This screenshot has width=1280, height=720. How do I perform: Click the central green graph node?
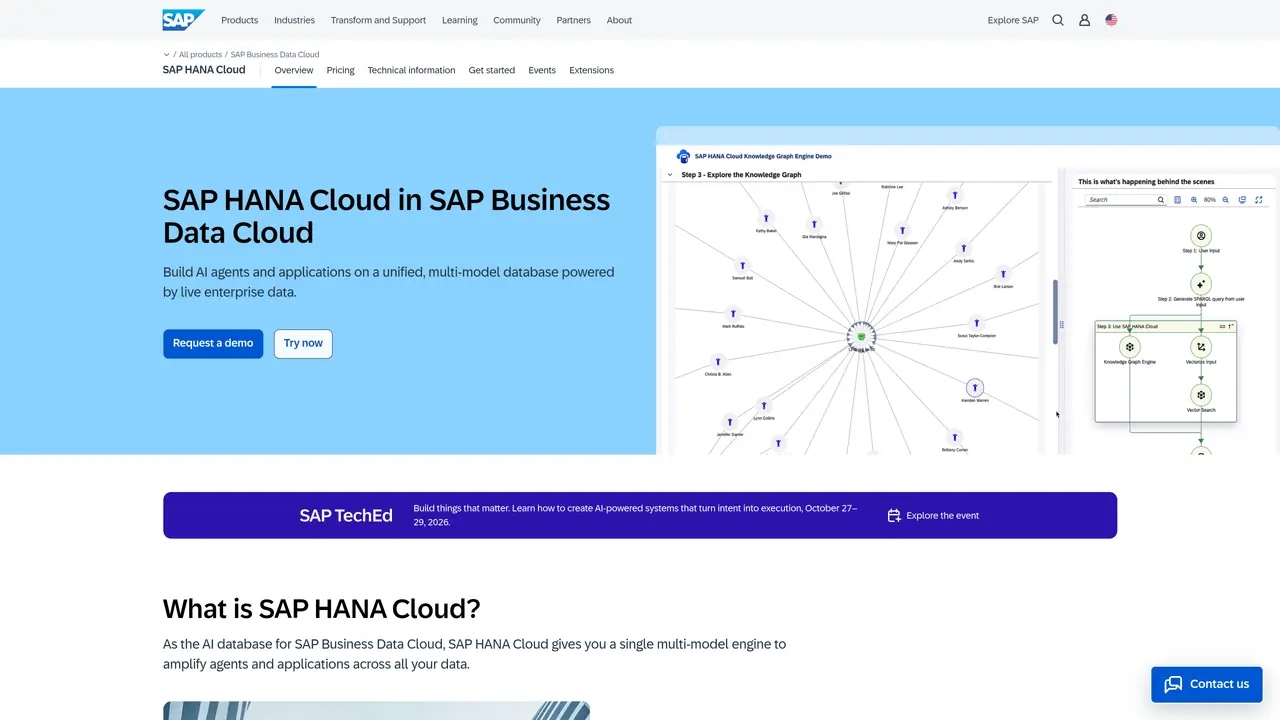pyautogui.click(x=861, y=336)
